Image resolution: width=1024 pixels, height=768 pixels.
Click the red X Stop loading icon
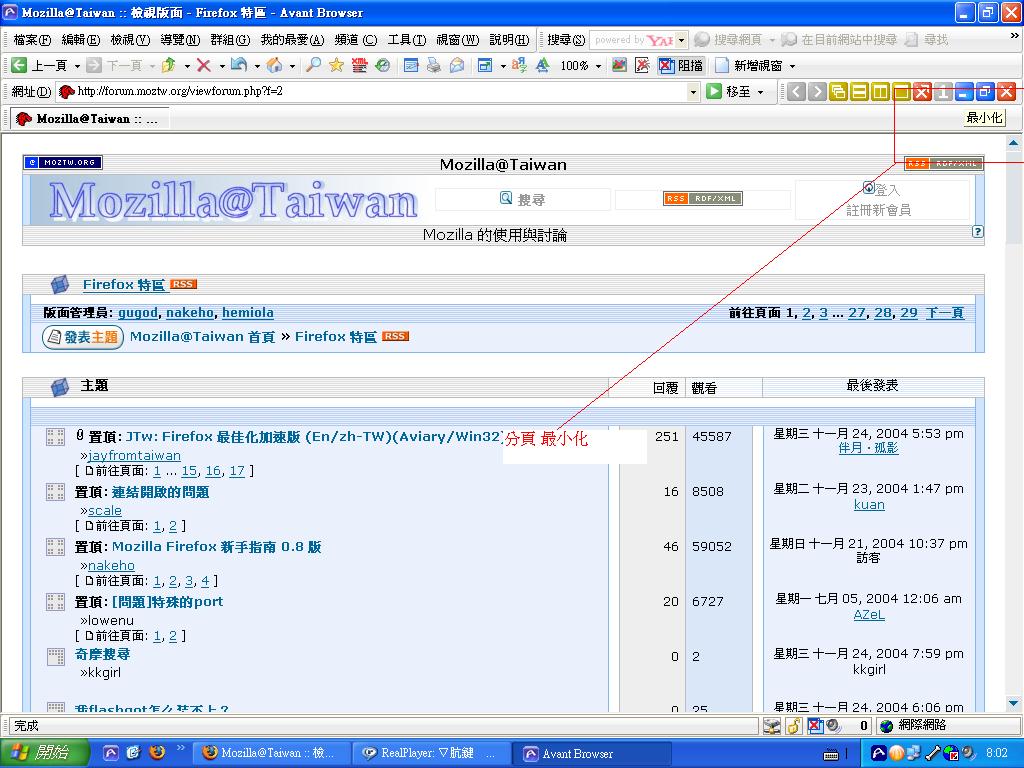pos(204,65)
